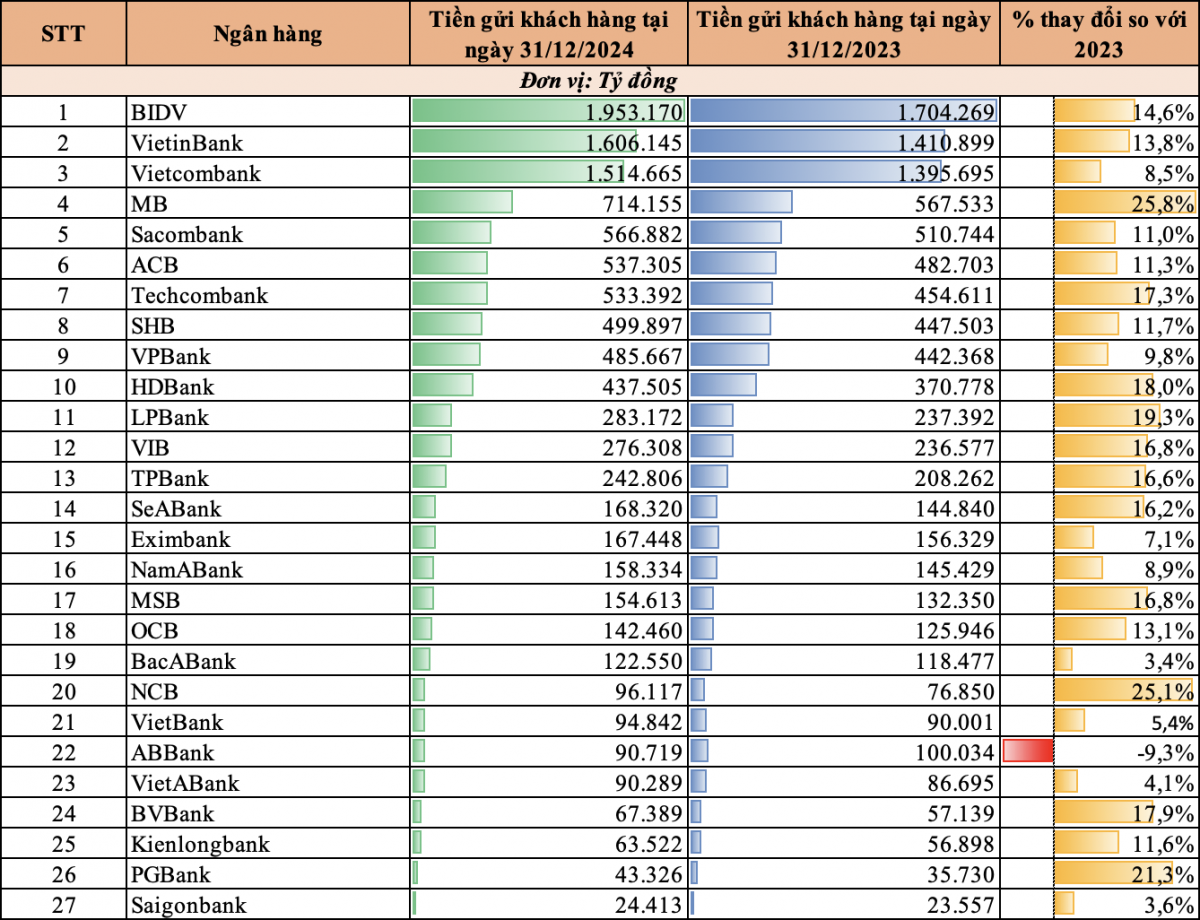The image size is (1200, 920).
Task: Click header "Tiền gửi khách hàng tại ngày 31/12/2024"
Action: pos(548,33)
